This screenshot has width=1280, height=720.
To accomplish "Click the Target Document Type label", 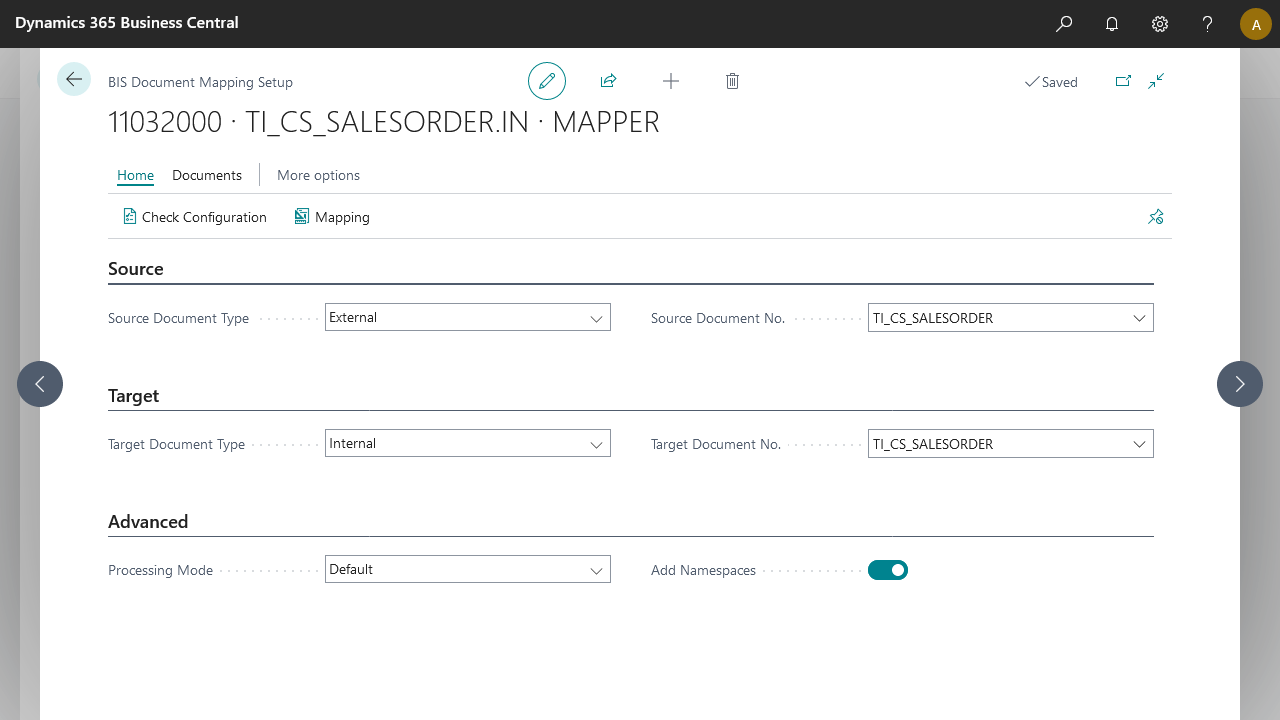I will pyautogui.click(x=177, y=444).
